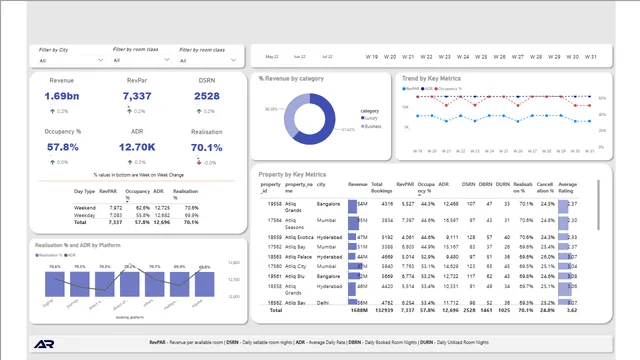Select week W 26 in the week slicer

[500, 57]
